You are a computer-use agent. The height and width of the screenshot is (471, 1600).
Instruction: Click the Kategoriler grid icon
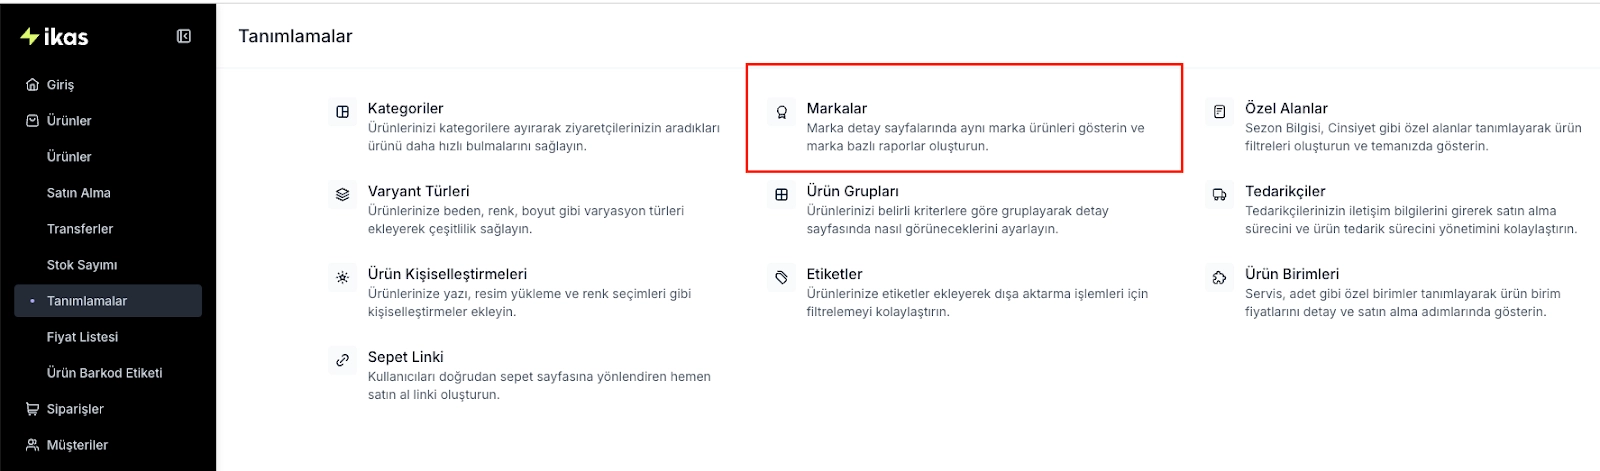[x=343, y=112]
